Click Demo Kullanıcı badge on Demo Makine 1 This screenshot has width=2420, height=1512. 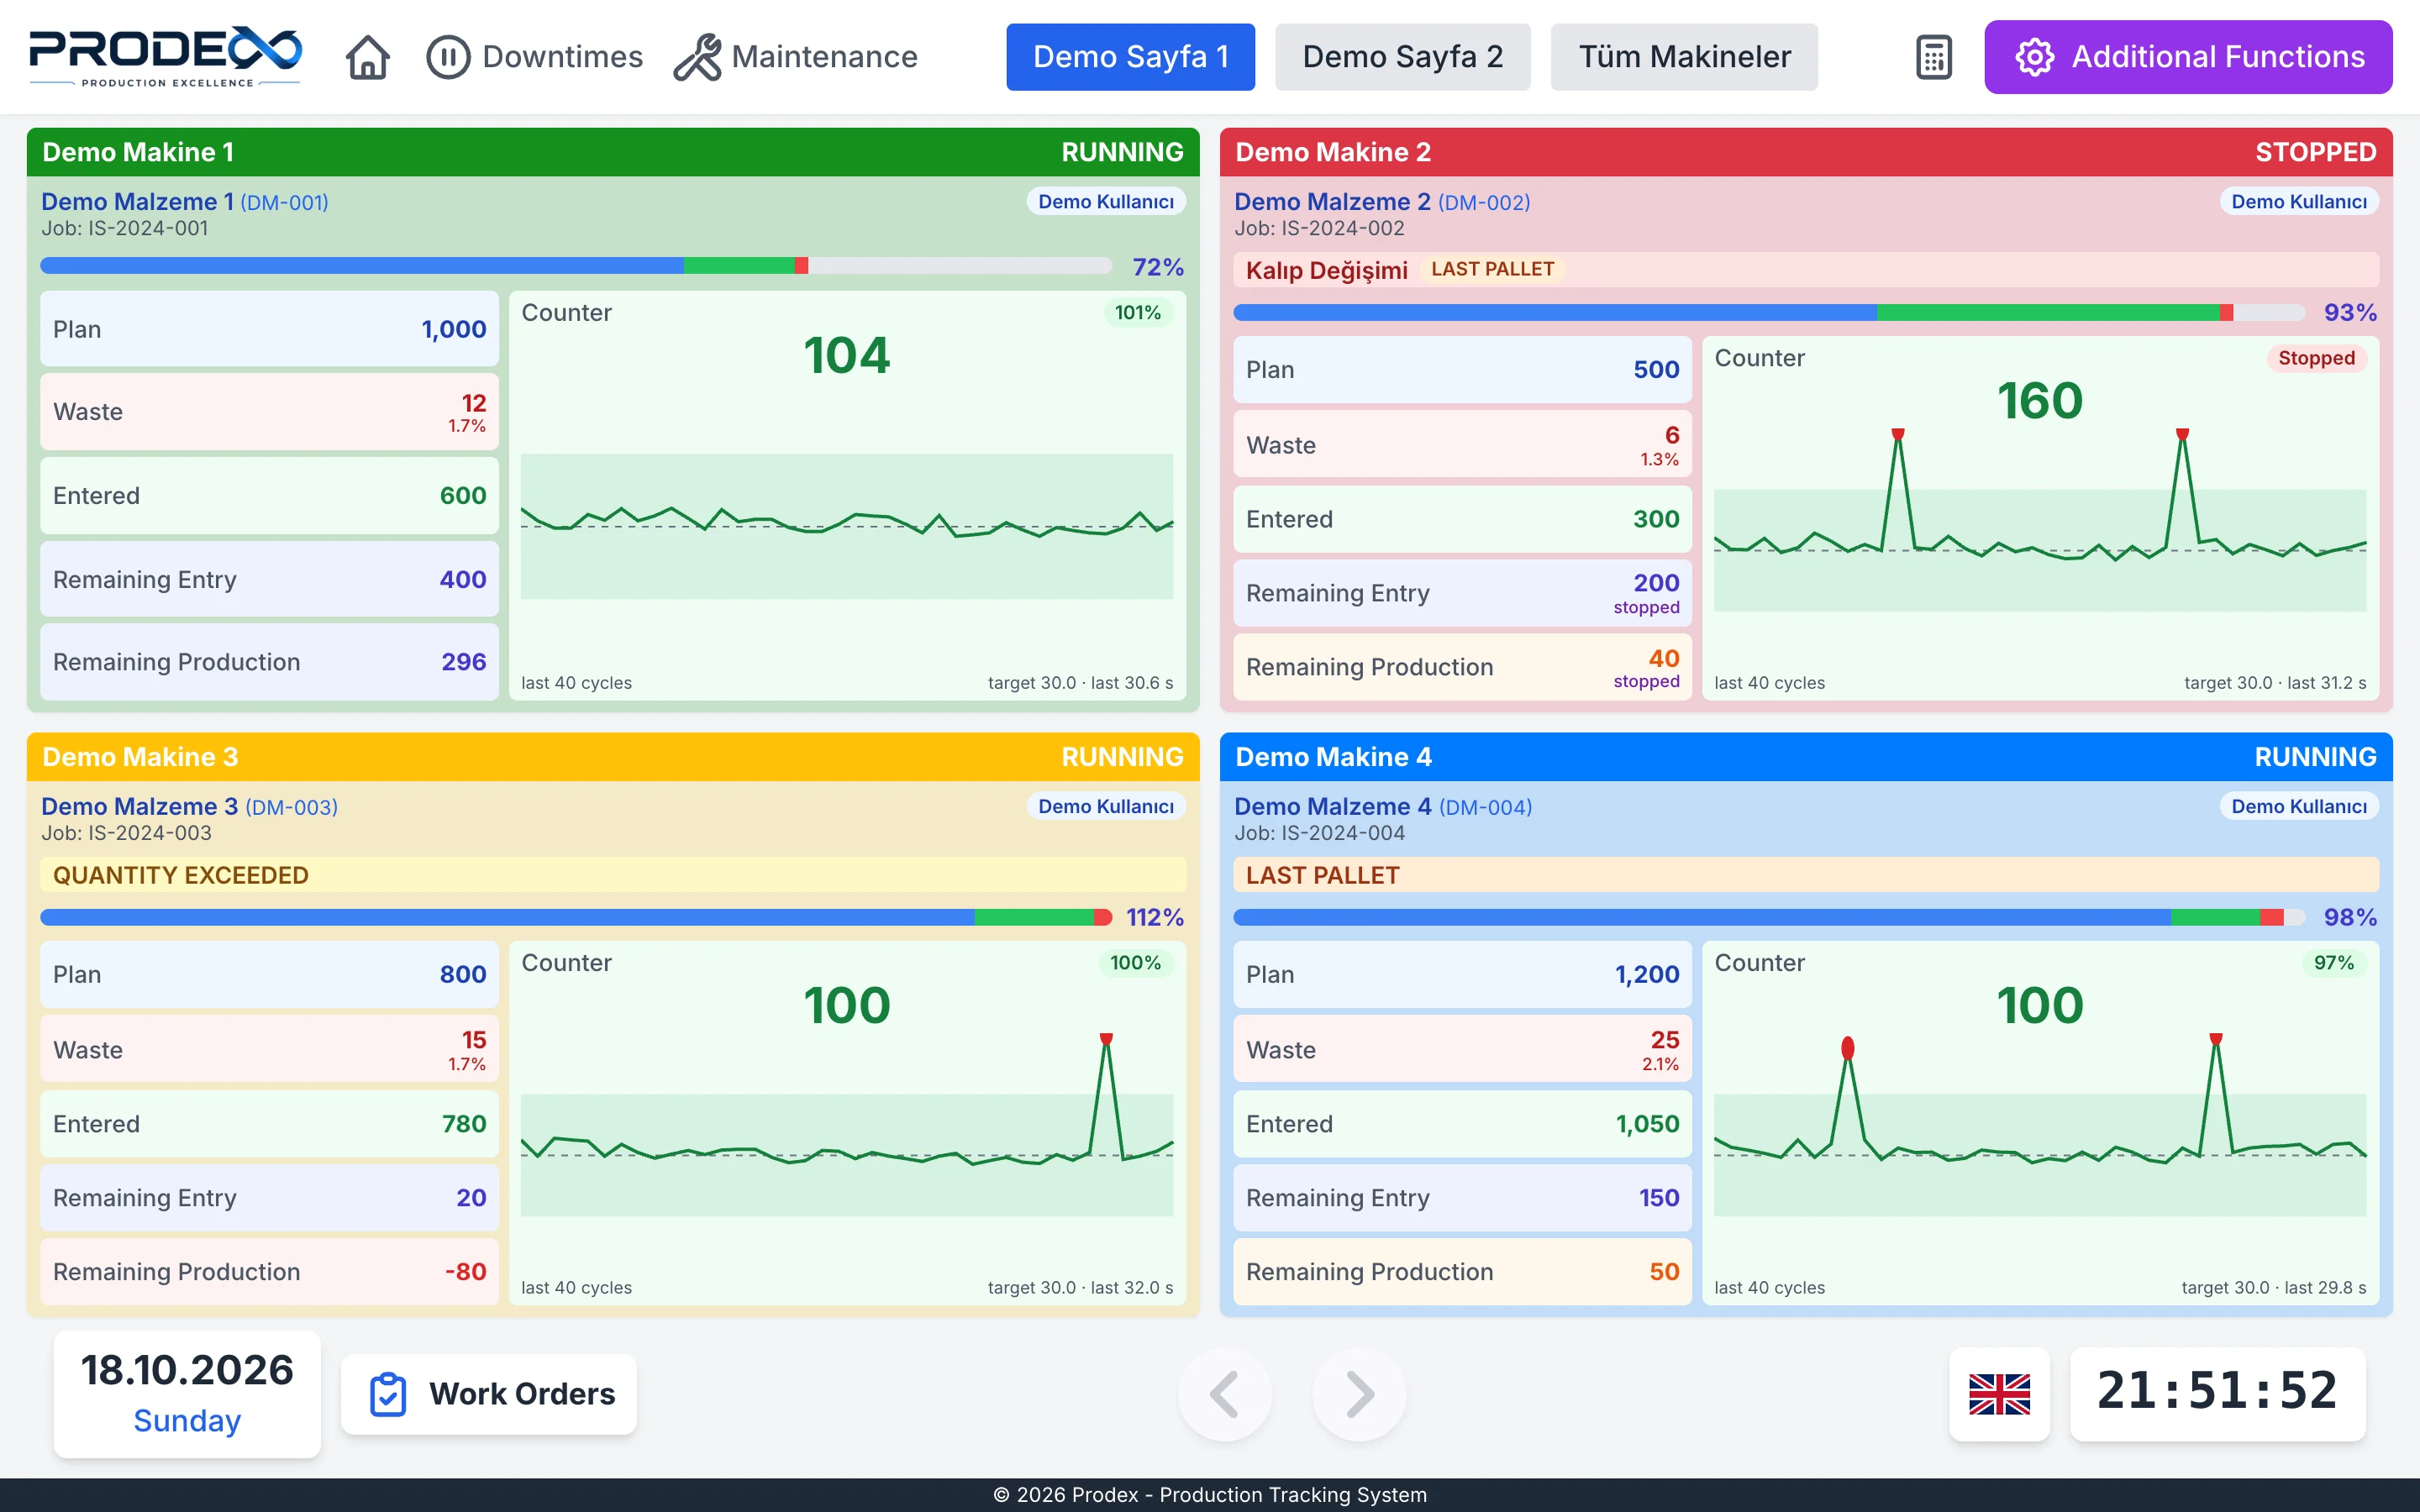pos(1106,201)
